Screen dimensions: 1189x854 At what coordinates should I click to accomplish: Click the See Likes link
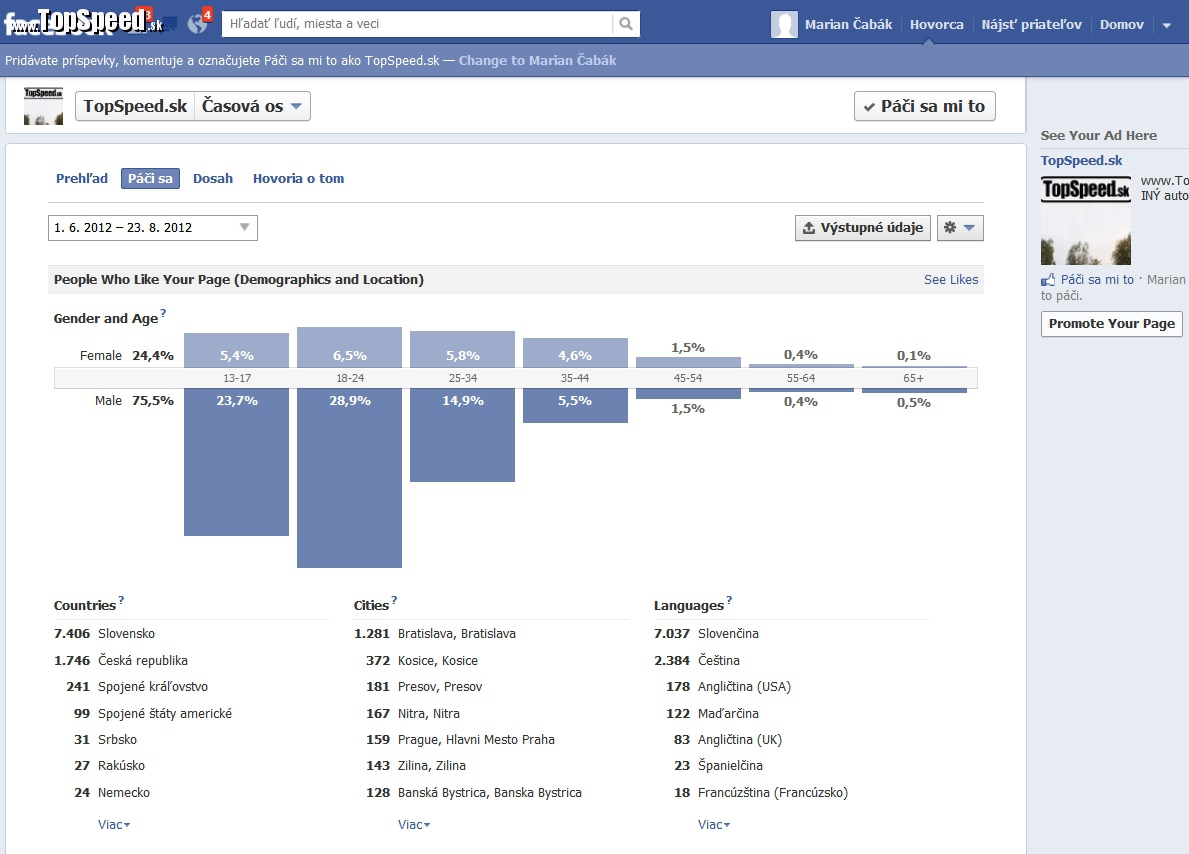tap(951, 280)
